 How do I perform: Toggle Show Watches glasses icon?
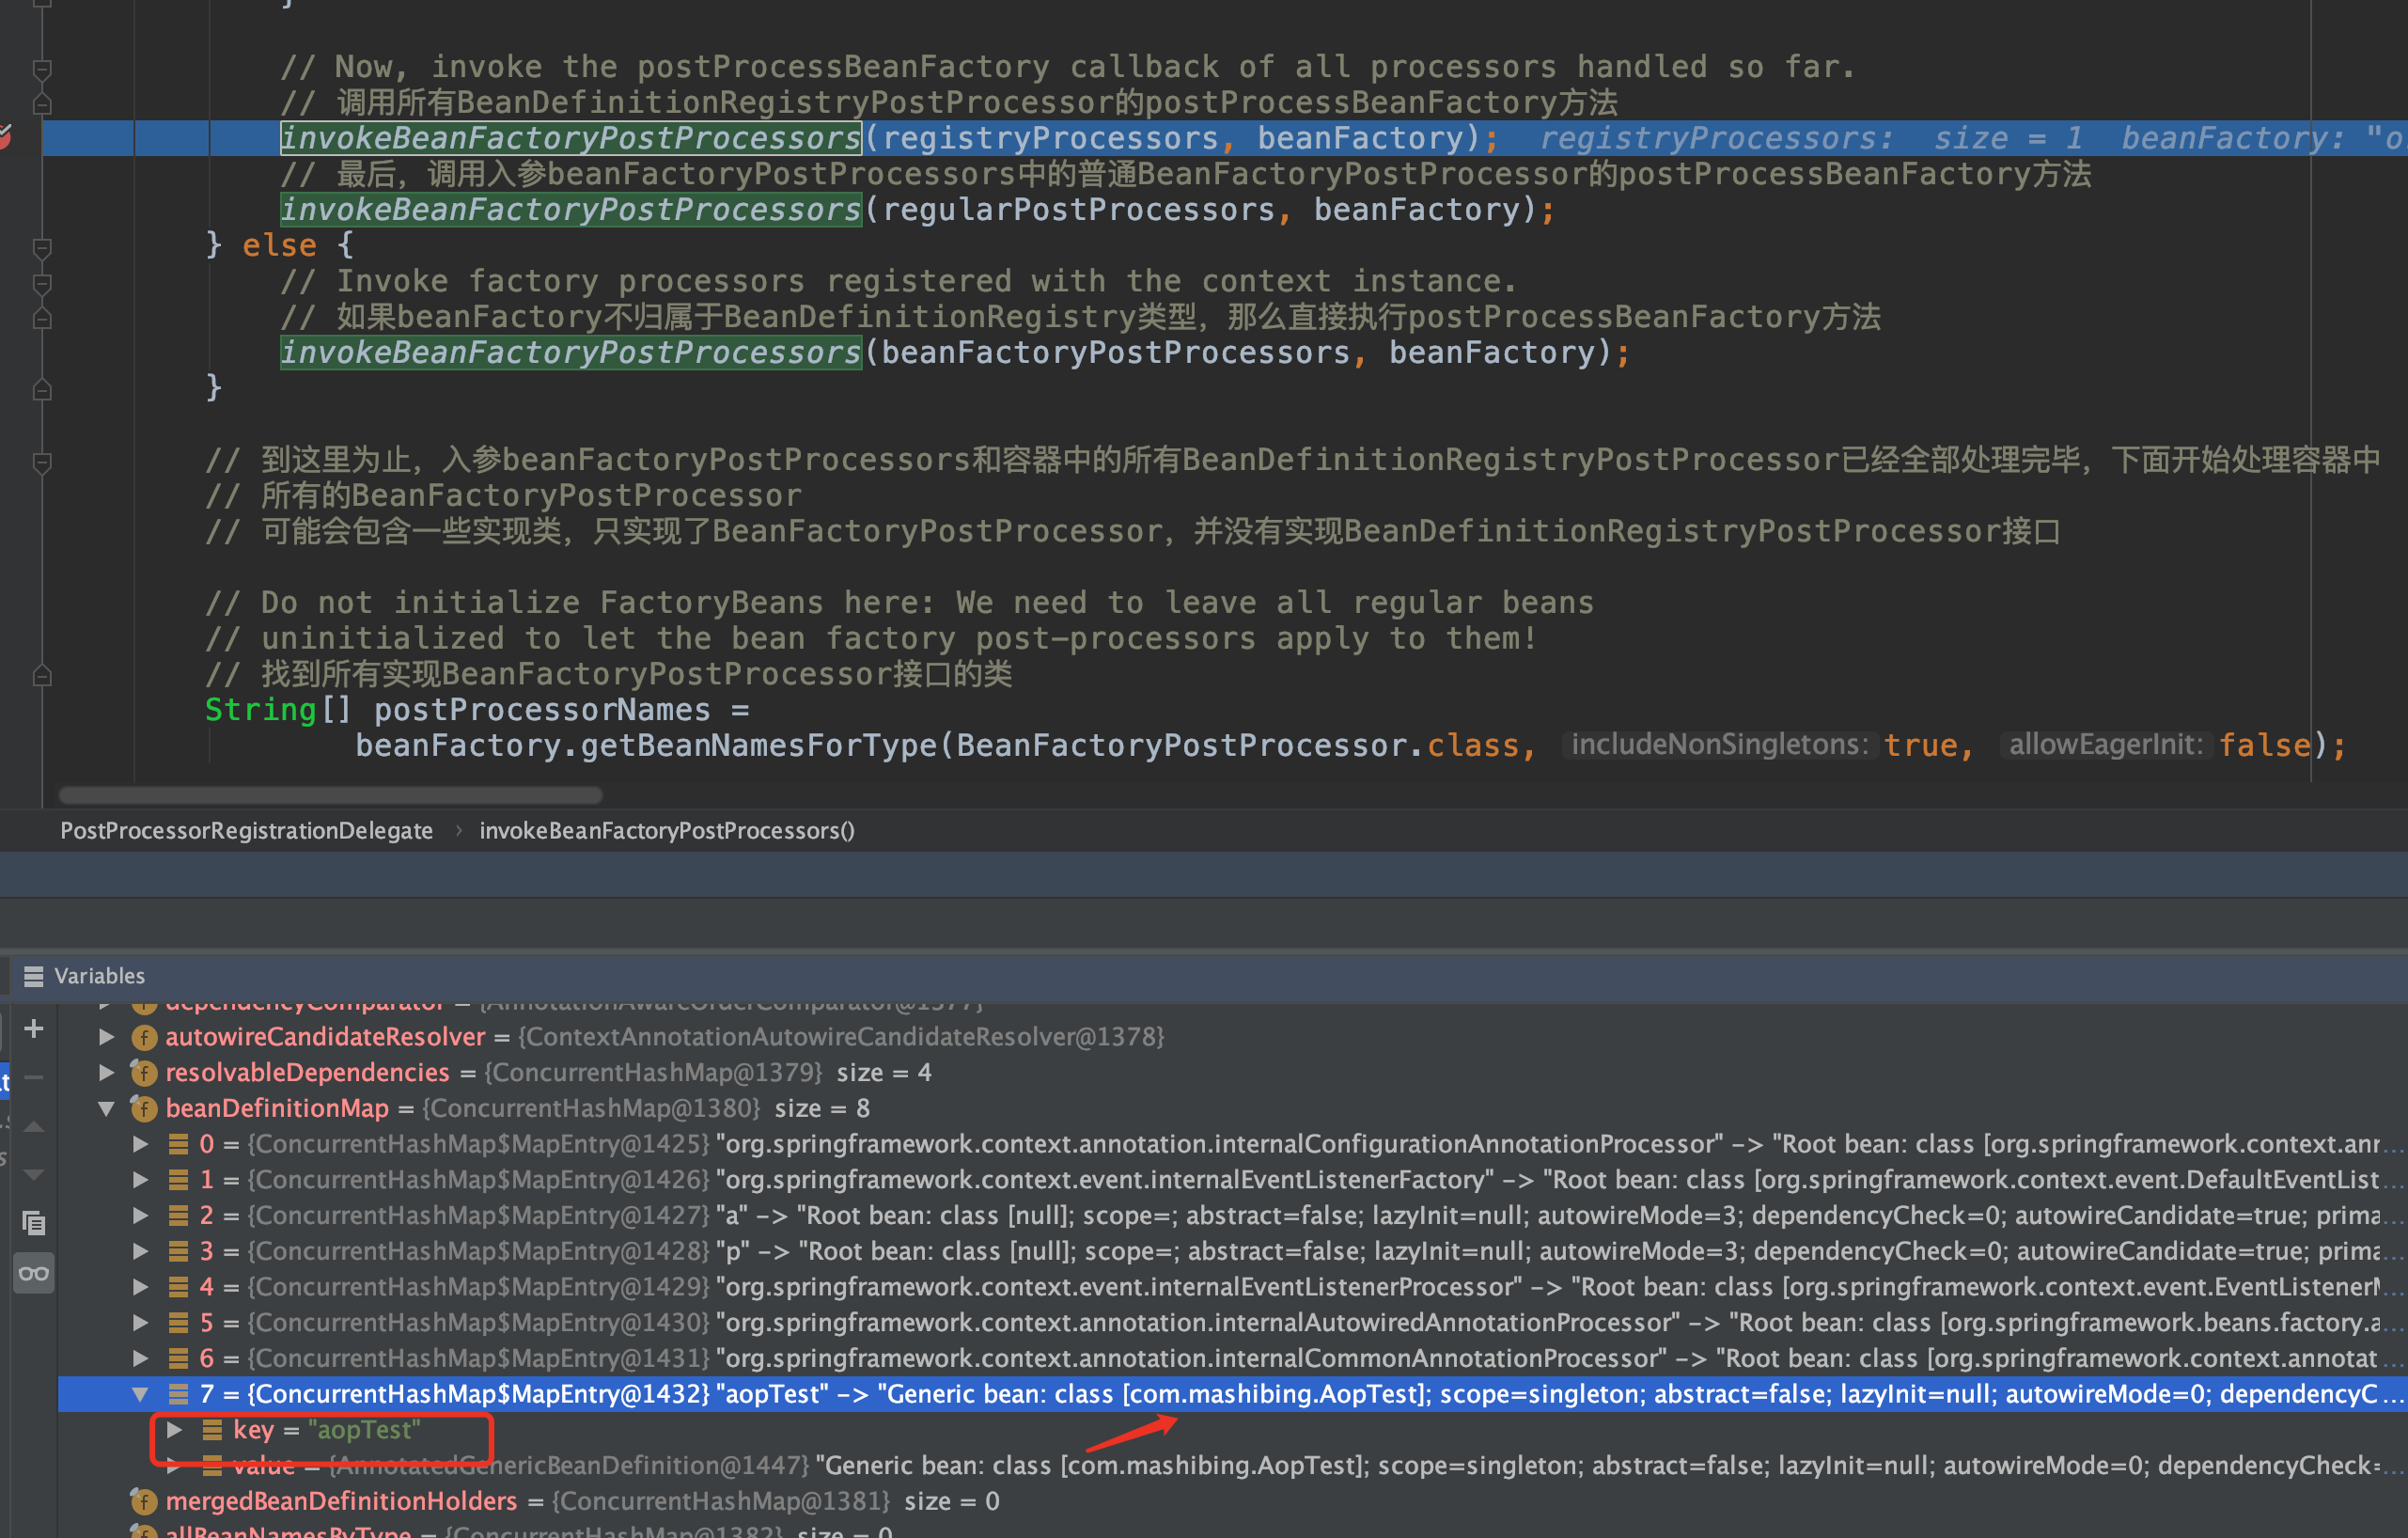click(33, 1273)
